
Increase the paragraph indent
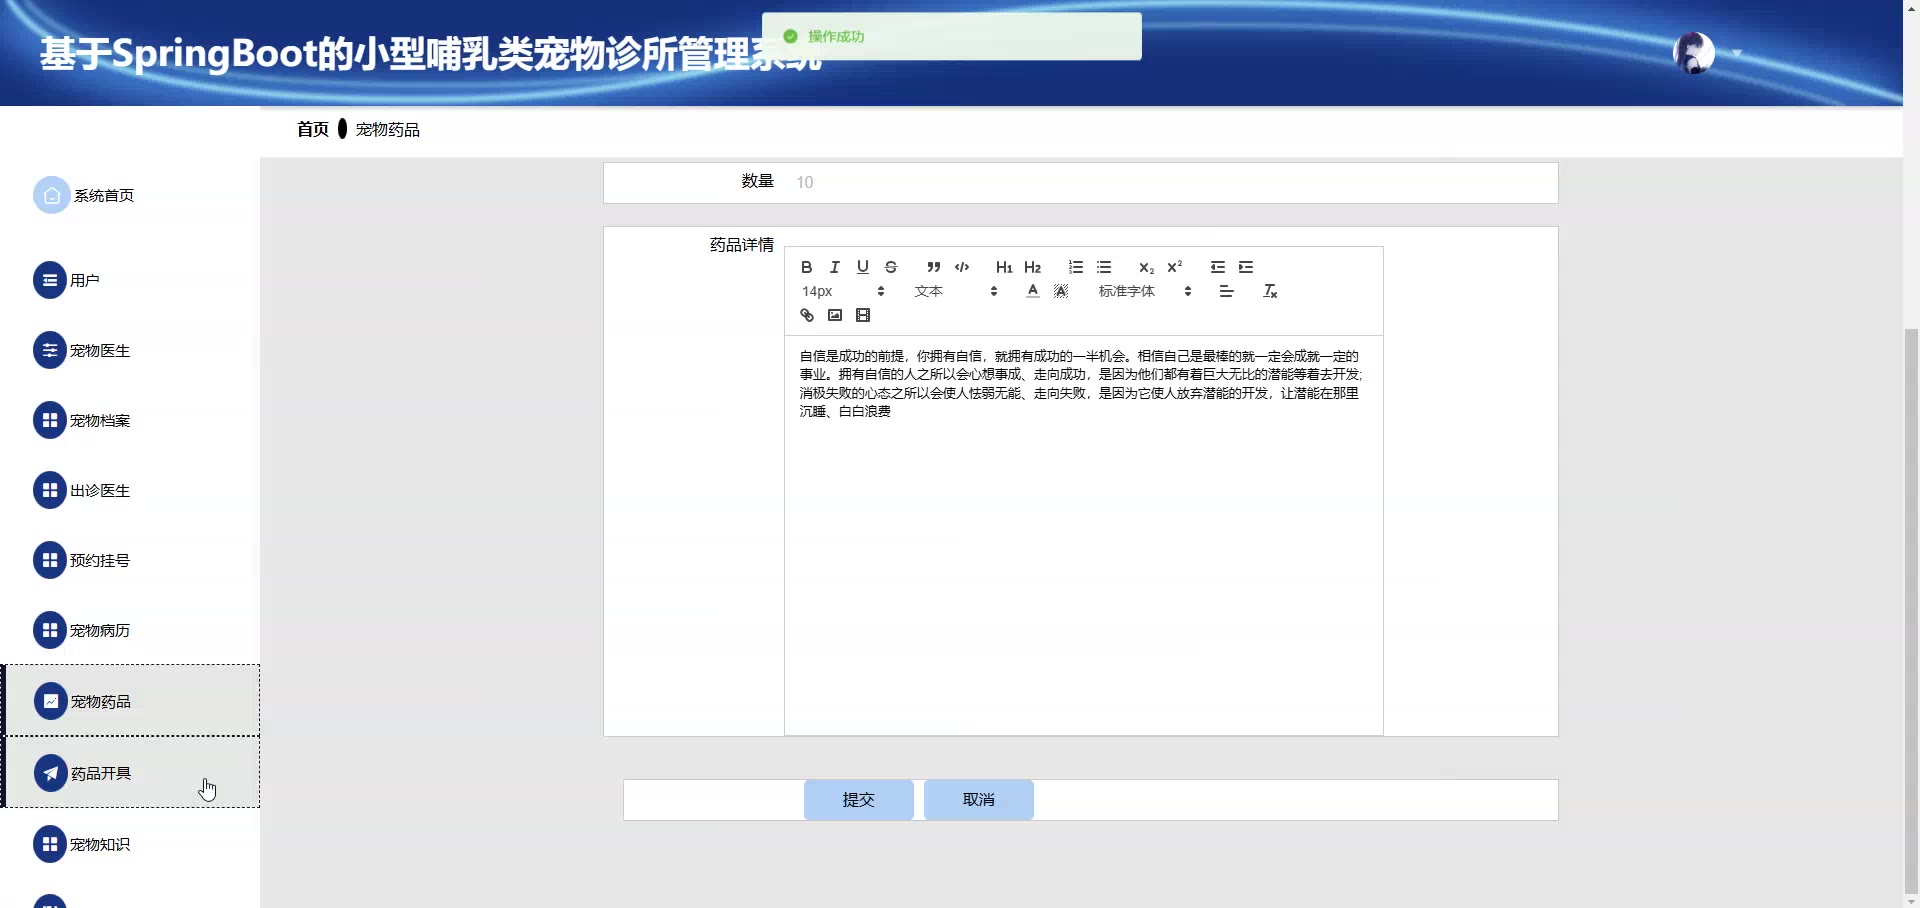pos(1246,267)
